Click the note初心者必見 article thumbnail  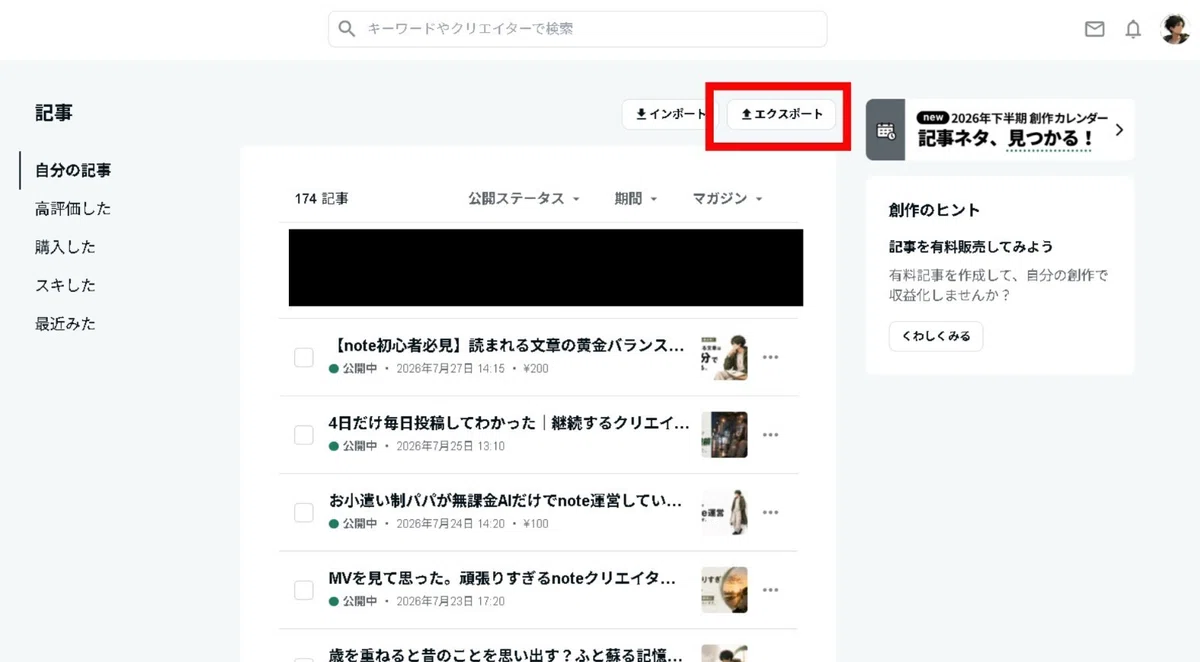(724, 357)
